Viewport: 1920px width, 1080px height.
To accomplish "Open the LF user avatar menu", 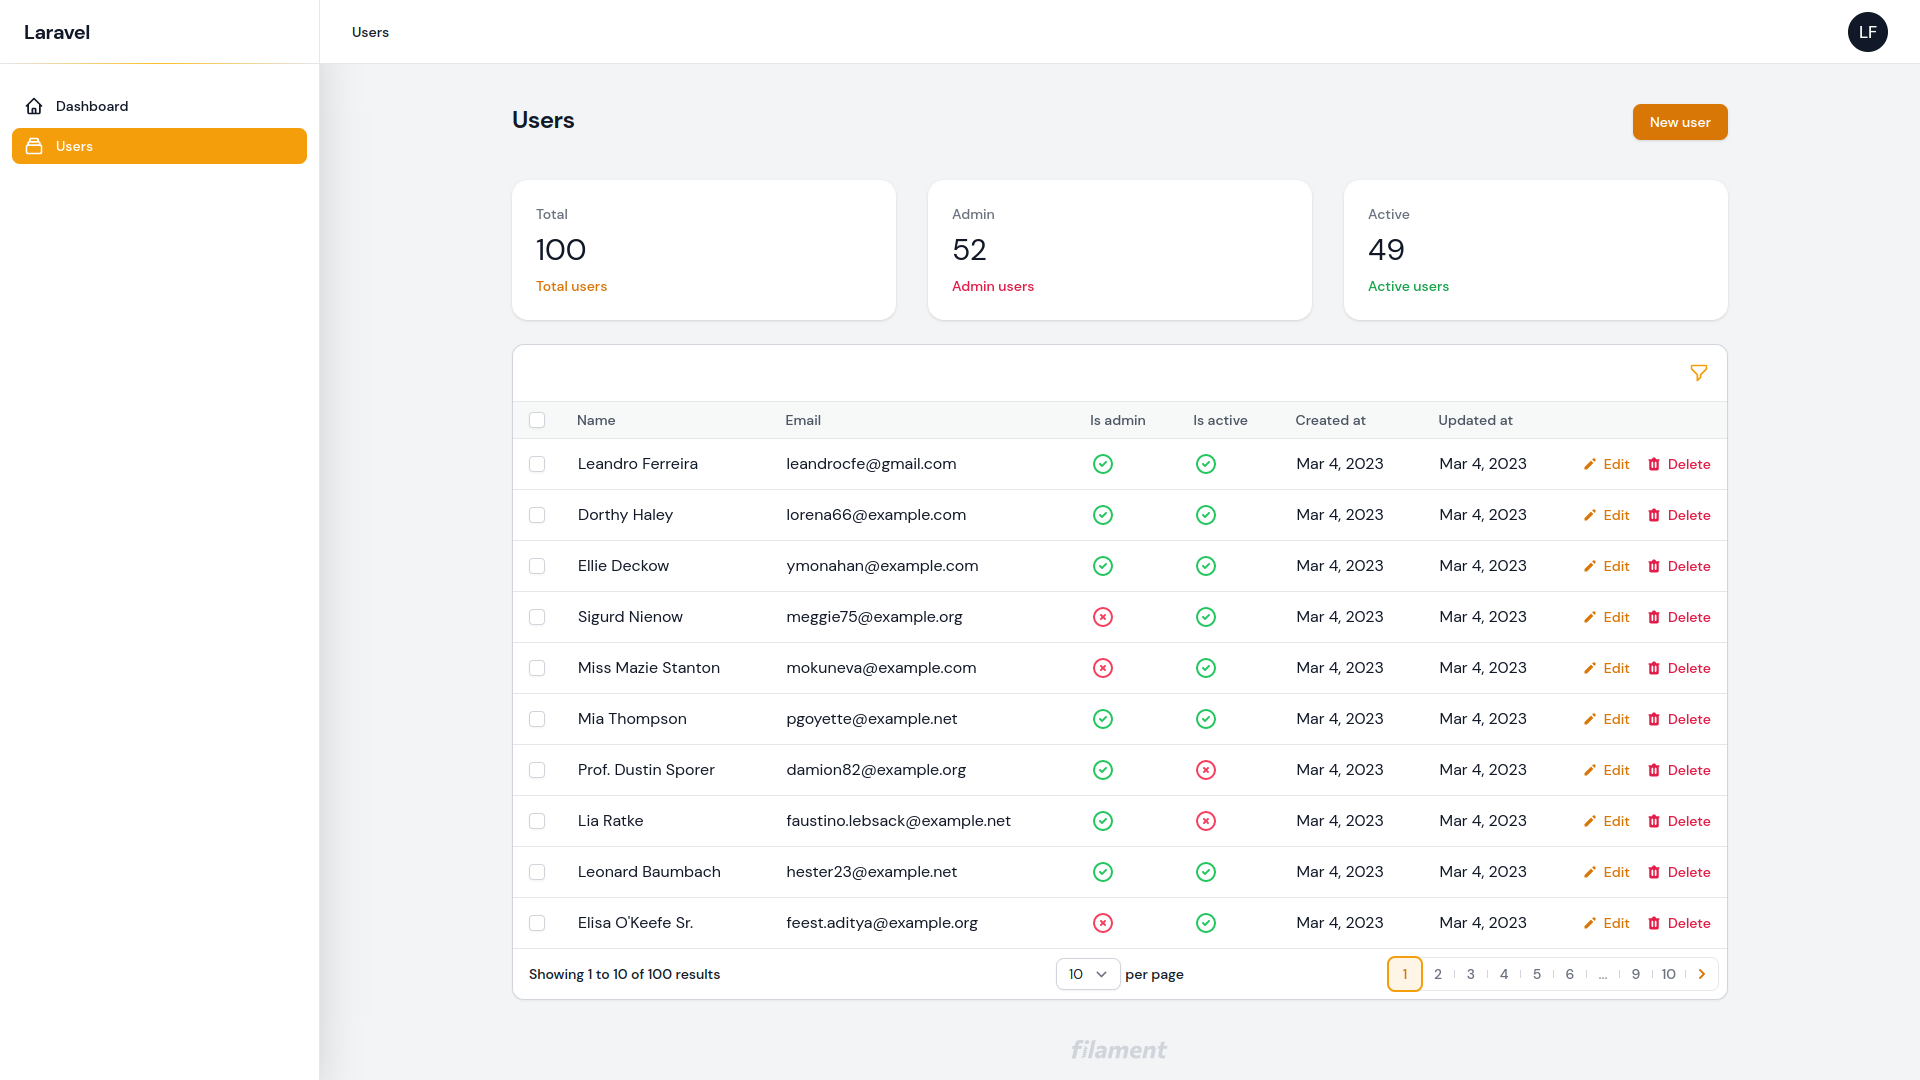I will tap(1867, 31).
